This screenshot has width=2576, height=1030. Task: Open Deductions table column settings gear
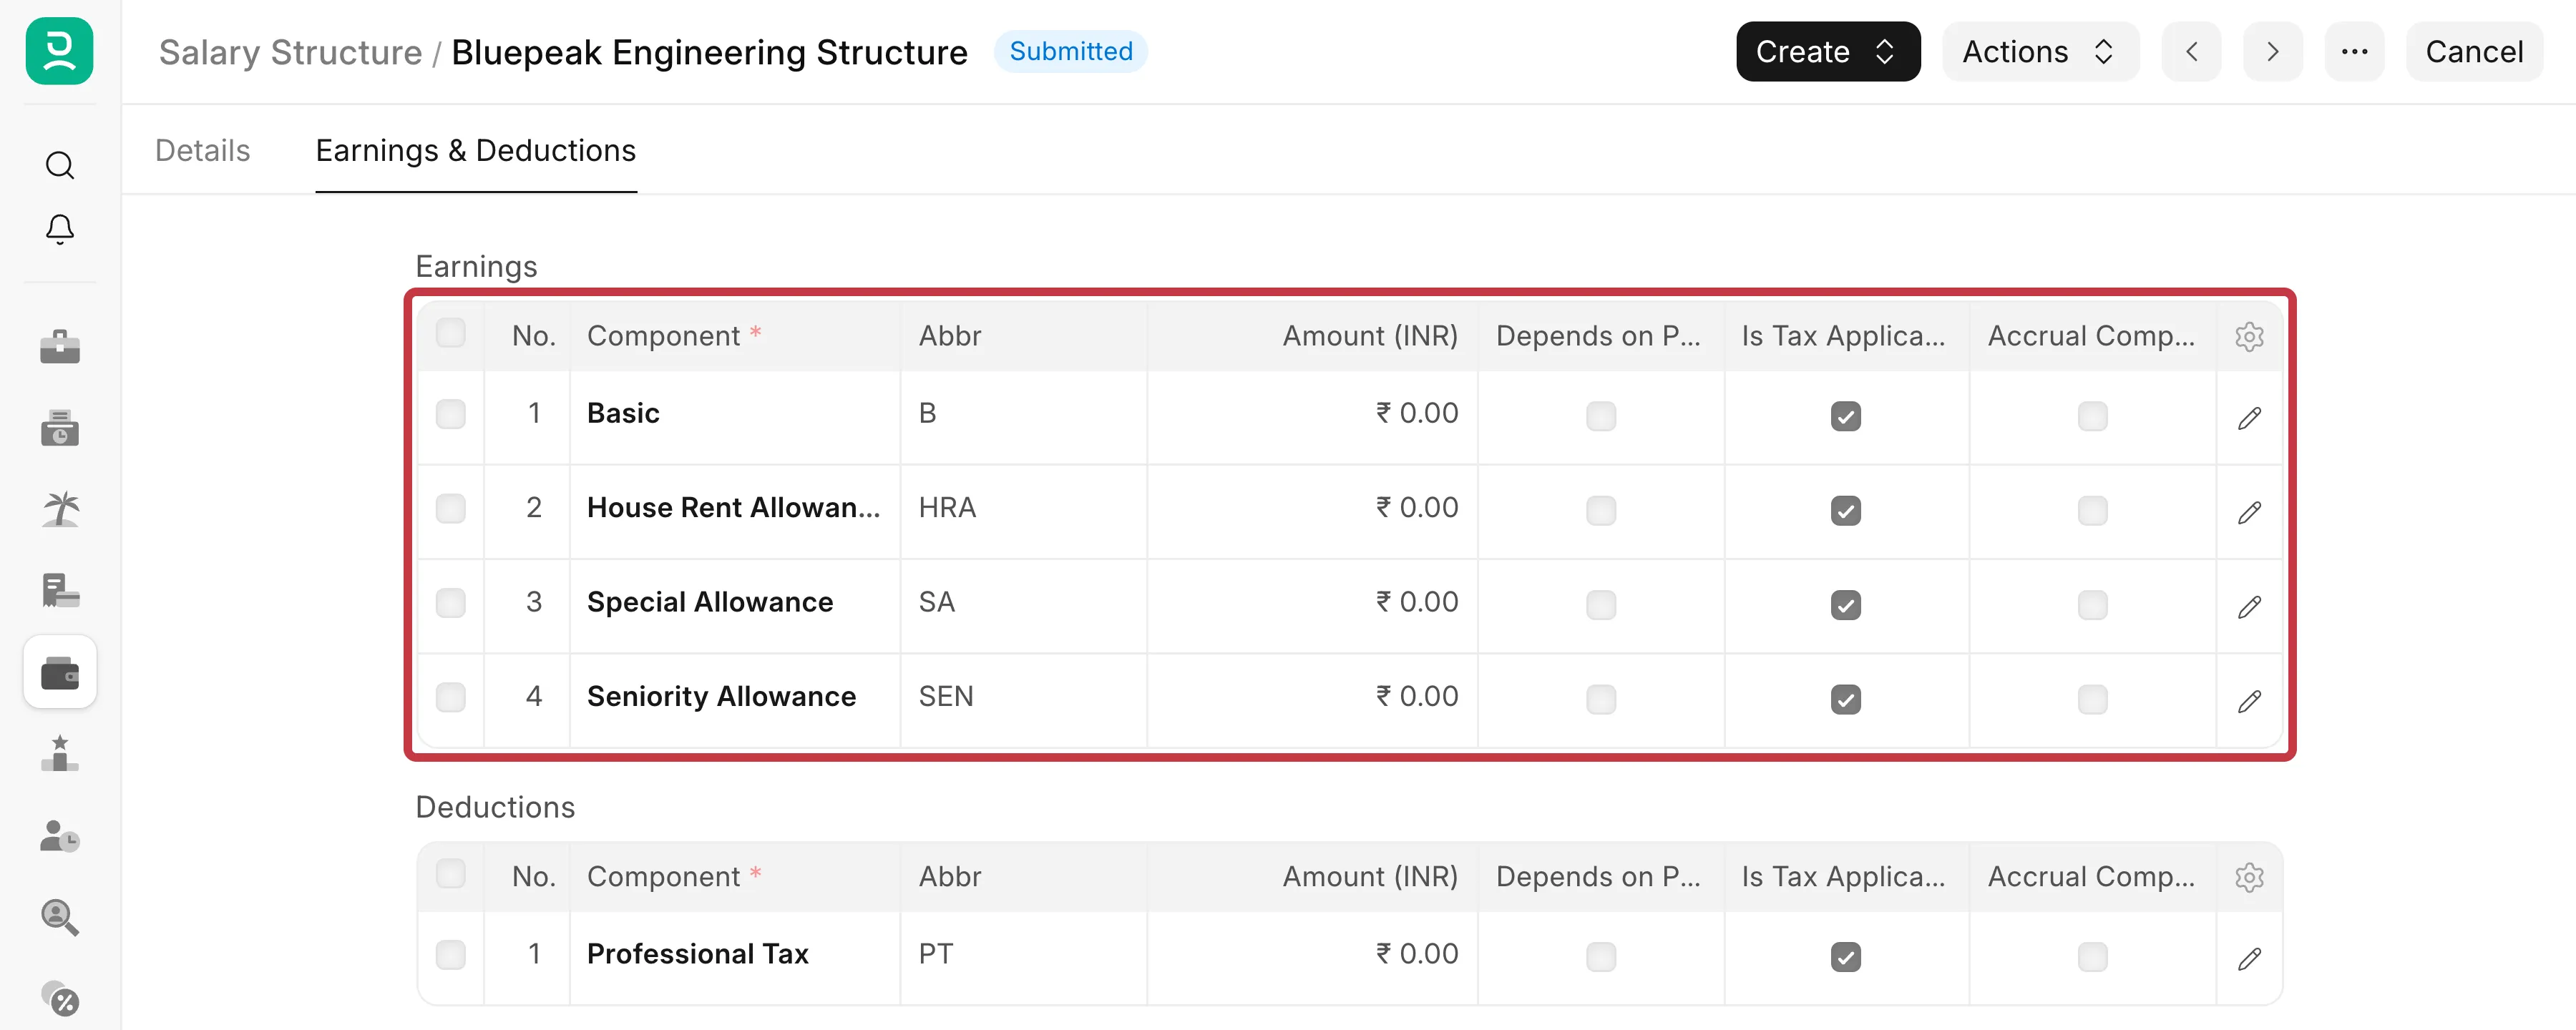click(2249, 877)
